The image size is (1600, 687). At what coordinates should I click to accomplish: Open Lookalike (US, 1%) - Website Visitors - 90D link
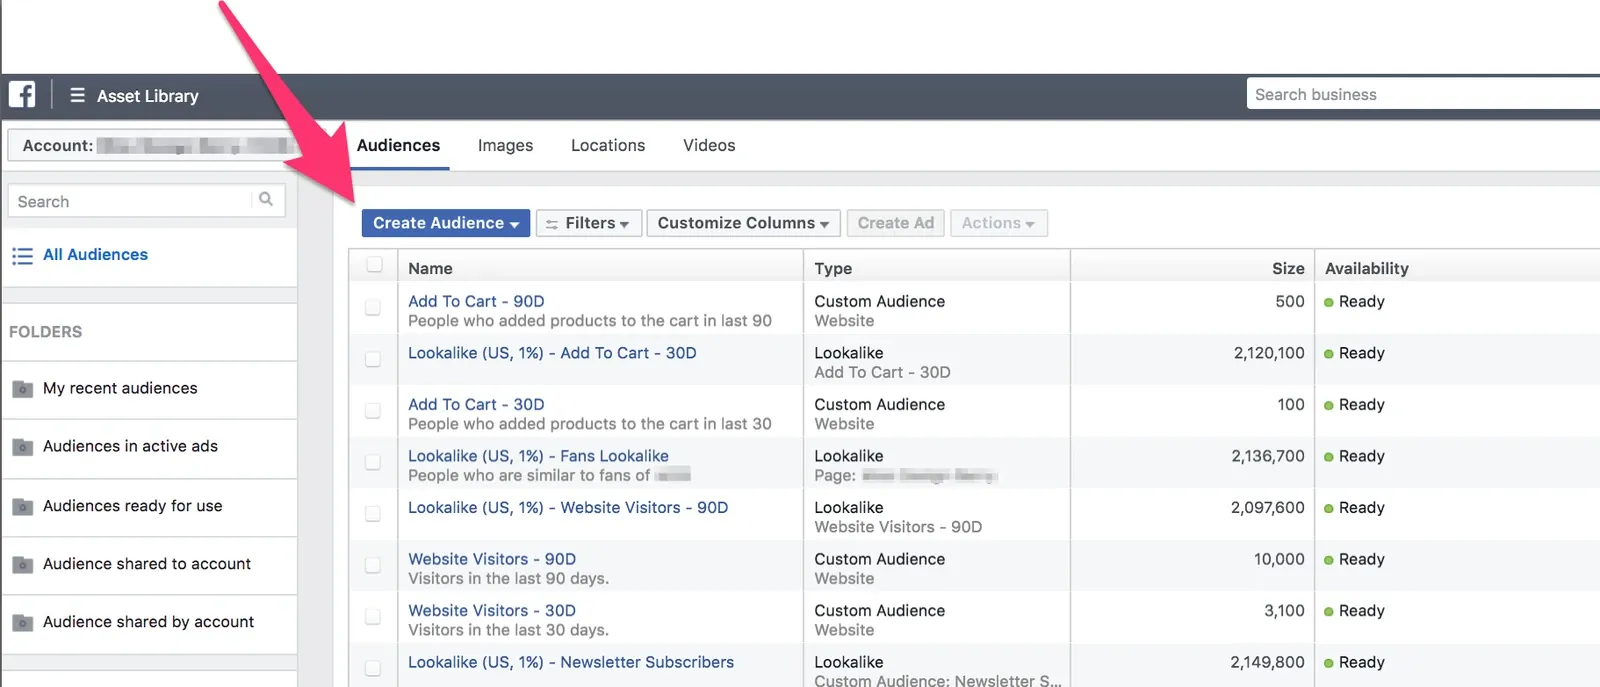click(x=568, y=508)
